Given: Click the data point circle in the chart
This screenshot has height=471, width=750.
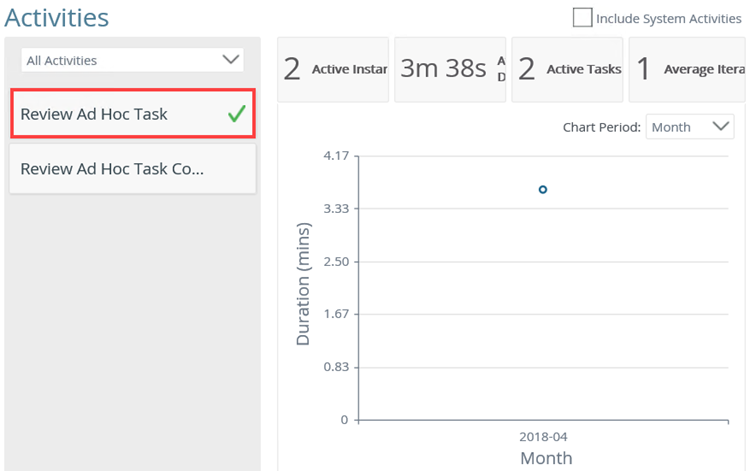Looking at the screenshot, I should click(x=543, y=189).
